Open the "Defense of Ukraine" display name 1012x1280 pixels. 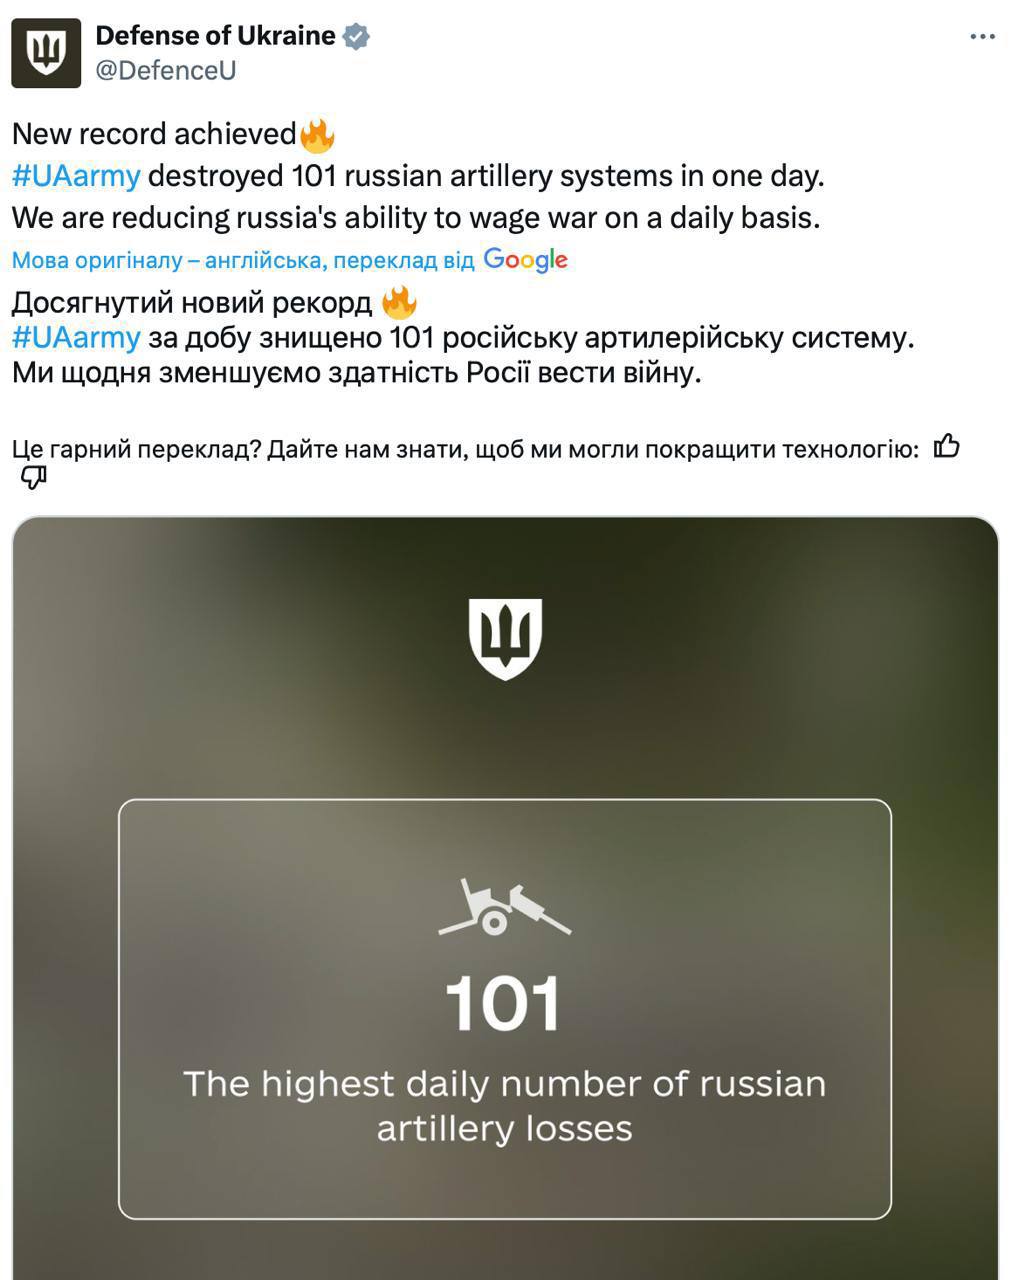click(215, 36)
